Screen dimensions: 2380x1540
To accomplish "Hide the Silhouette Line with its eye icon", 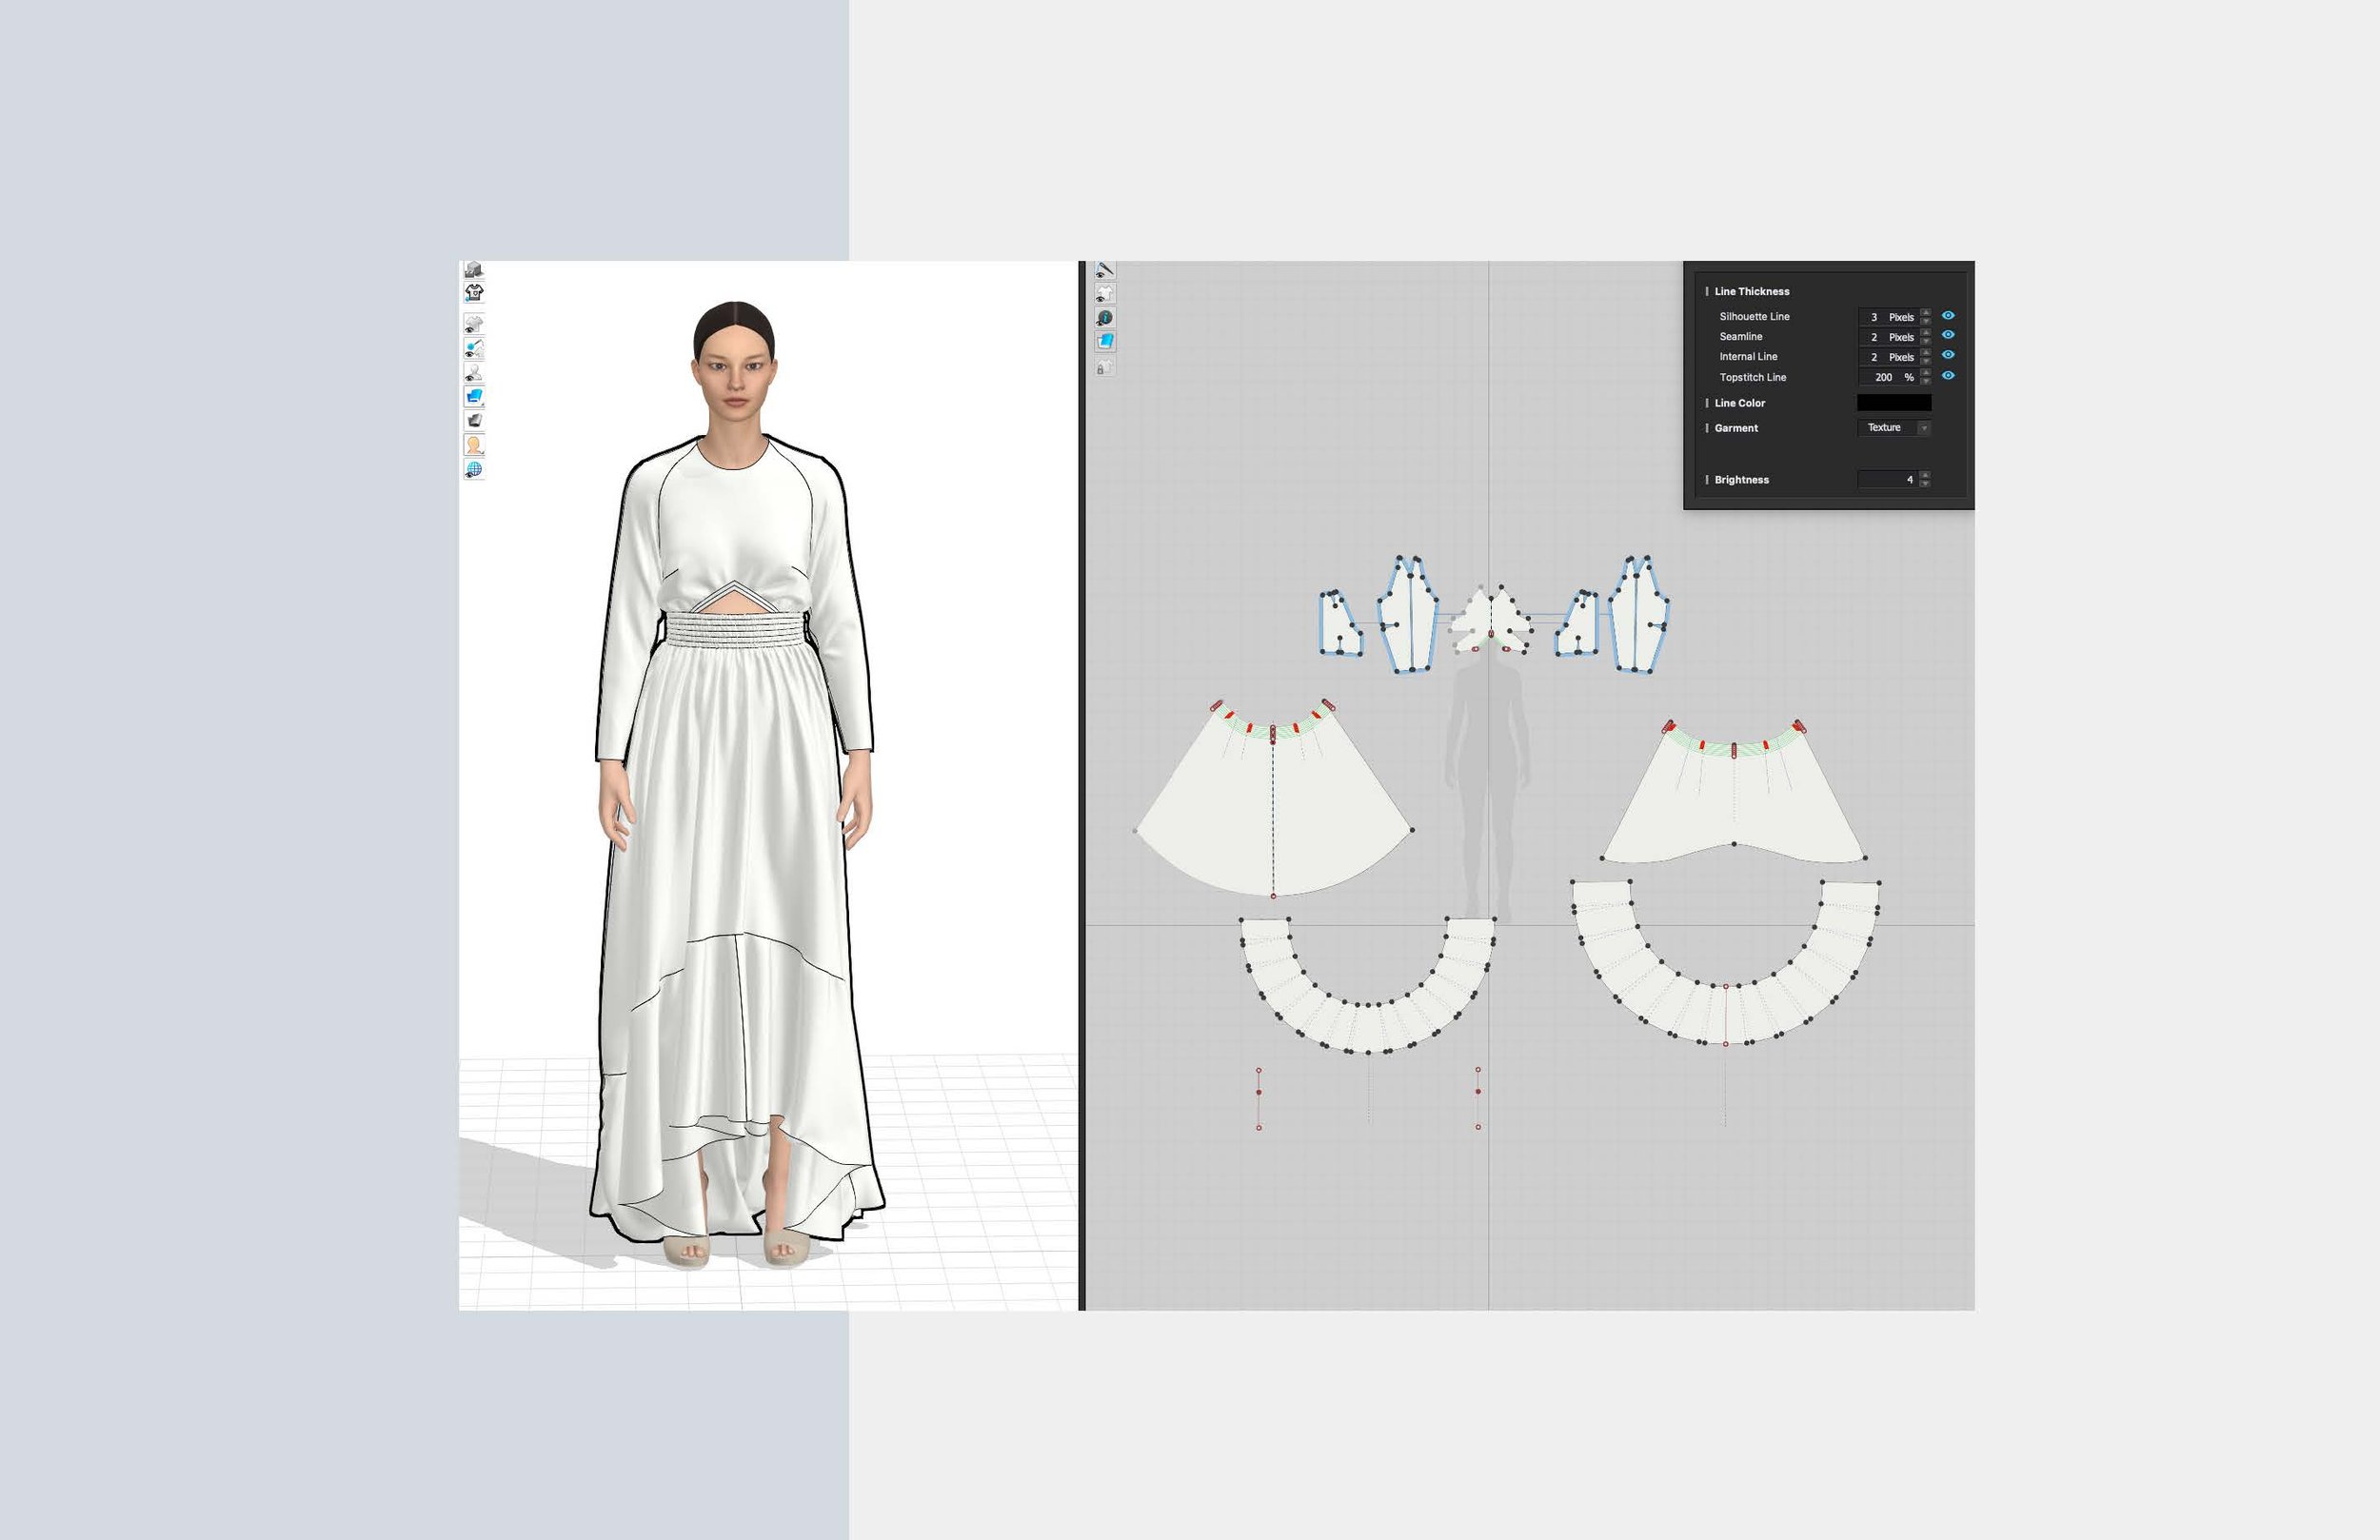I will click(1948, 315).
